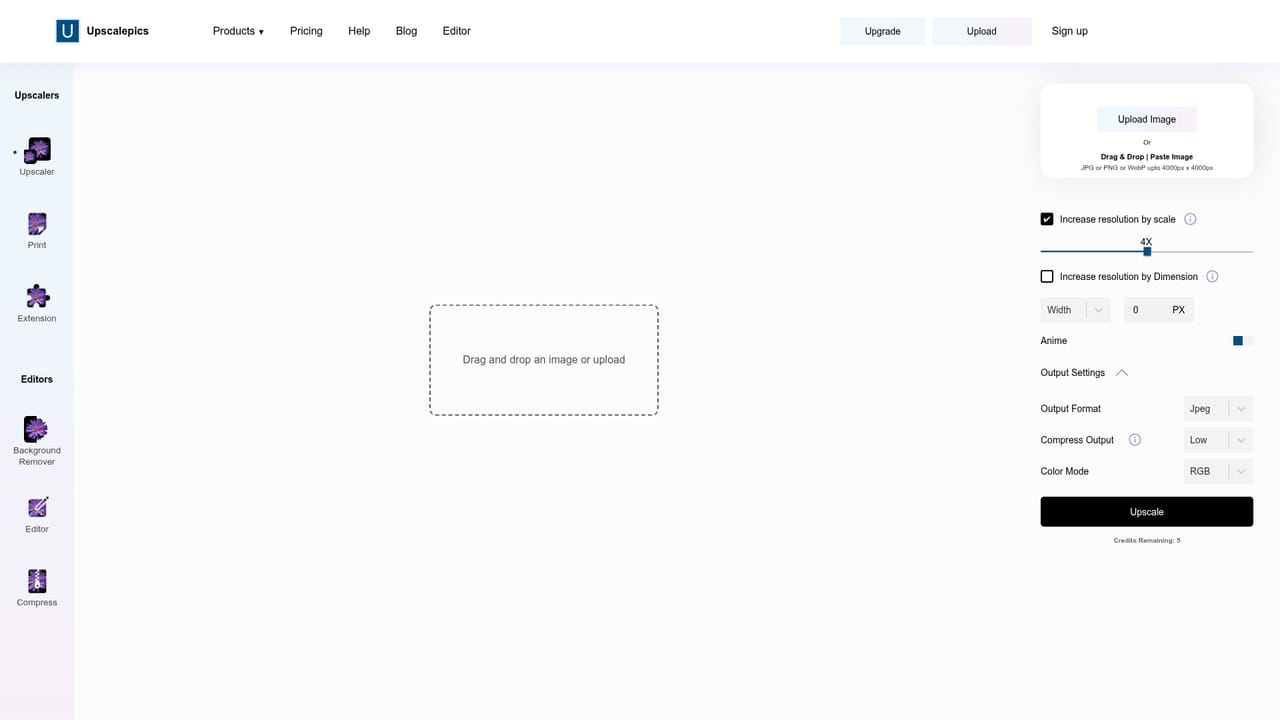1280x720 pixels.
Task: Open the Background Remover icon
Action: (36, 429)
